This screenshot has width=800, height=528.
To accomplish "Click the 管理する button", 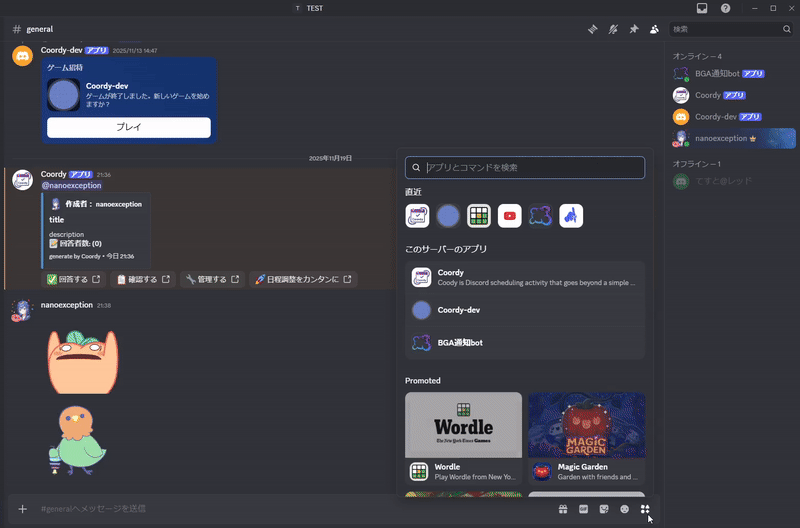I will click(212, 279).
